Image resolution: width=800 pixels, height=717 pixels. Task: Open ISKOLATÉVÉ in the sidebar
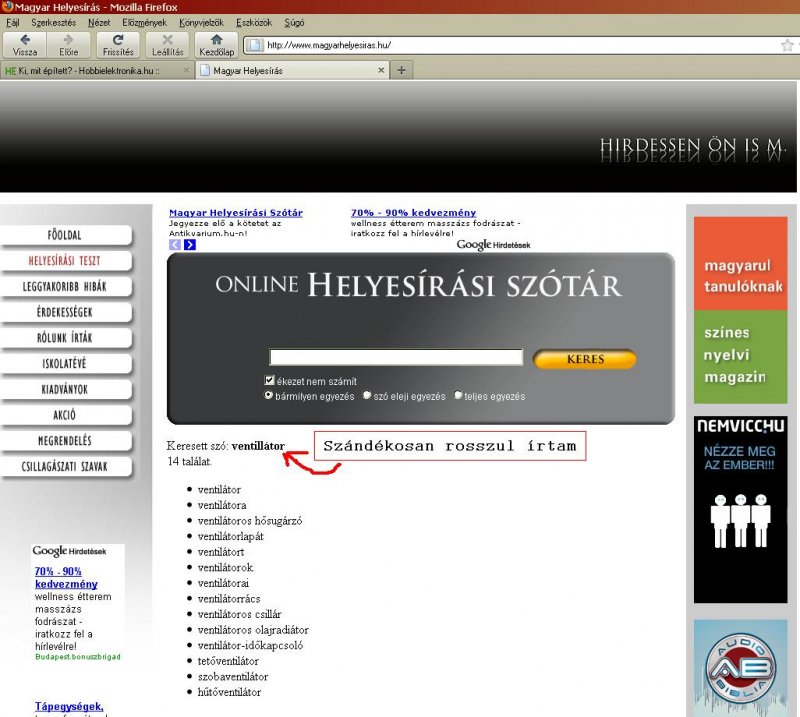click(x=65, y=363)
